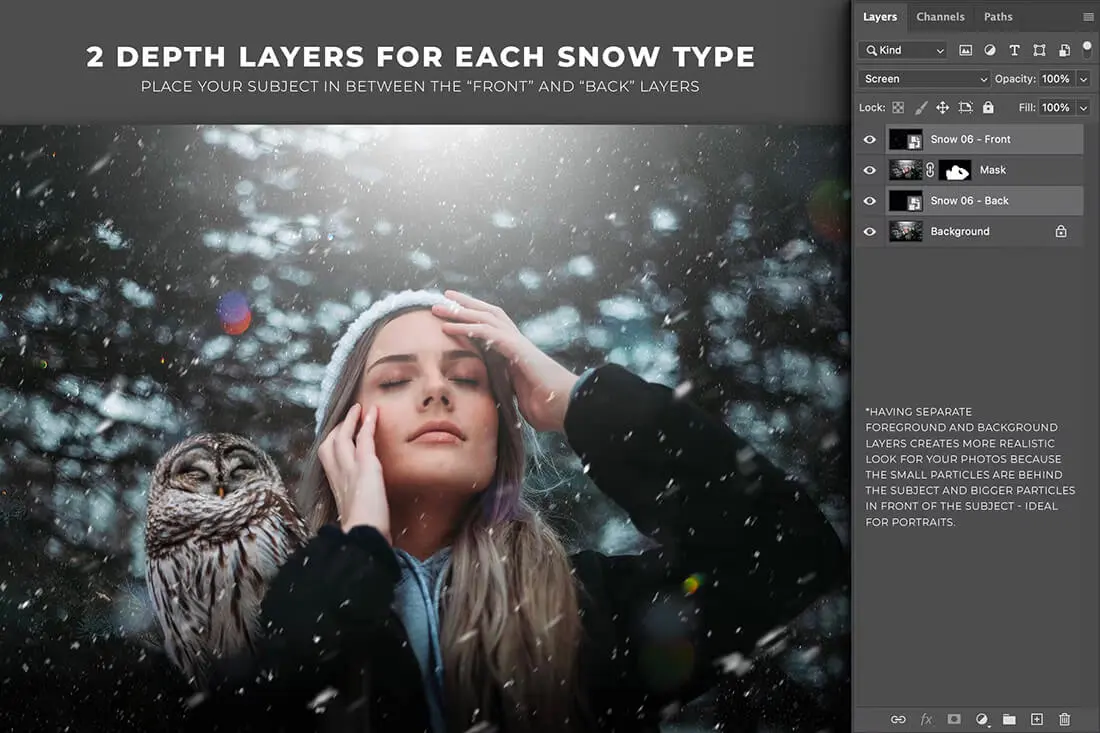Image resolution: width=1100 pixels, height=733 pixels.
Task: Filter layers by type layers icon
Action: pyautogui.click(x=1014, y=50)
